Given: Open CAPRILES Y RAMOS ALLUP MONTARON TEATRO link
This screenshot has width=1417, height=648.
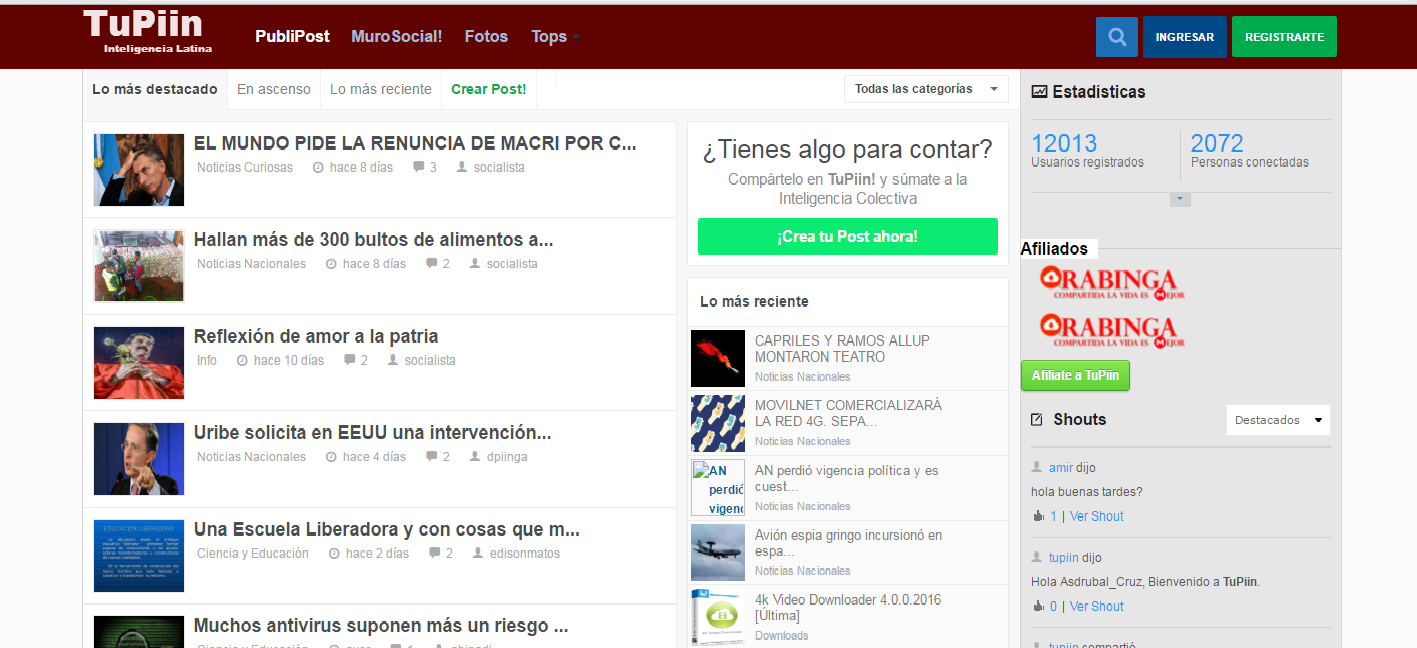Looking at the screenshot, I should pyautogui.click(x=842, y=348).
